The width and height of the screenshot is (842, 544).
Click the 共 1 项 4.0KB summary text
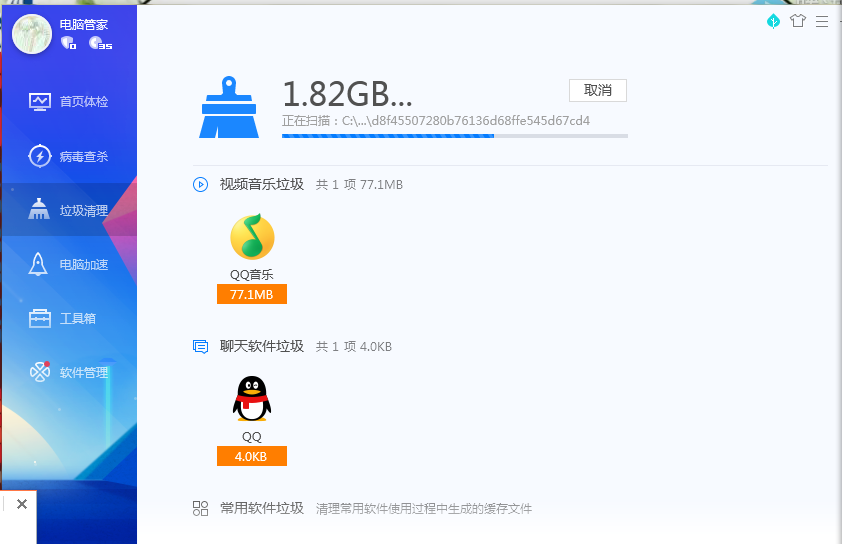click(x=354, y=347)
